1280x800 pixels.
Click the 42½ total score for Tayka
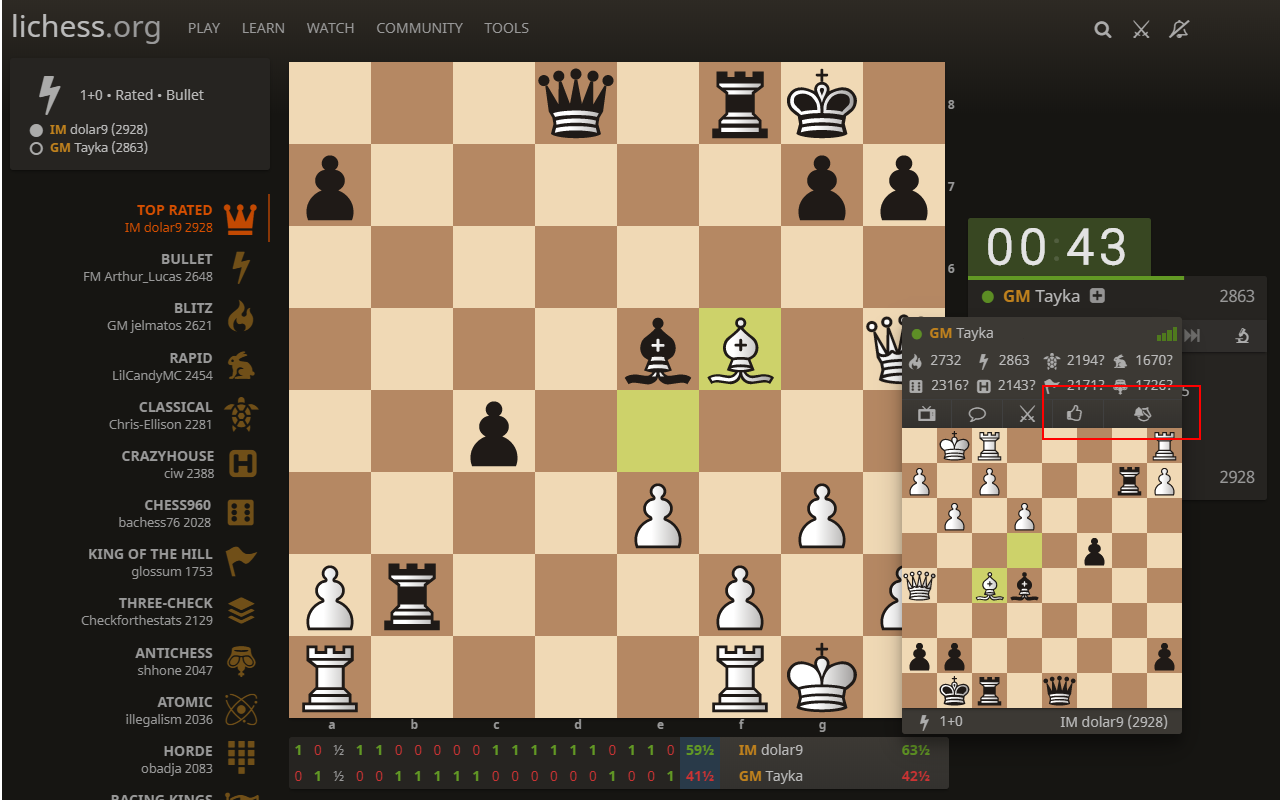(x=917, y=775)
